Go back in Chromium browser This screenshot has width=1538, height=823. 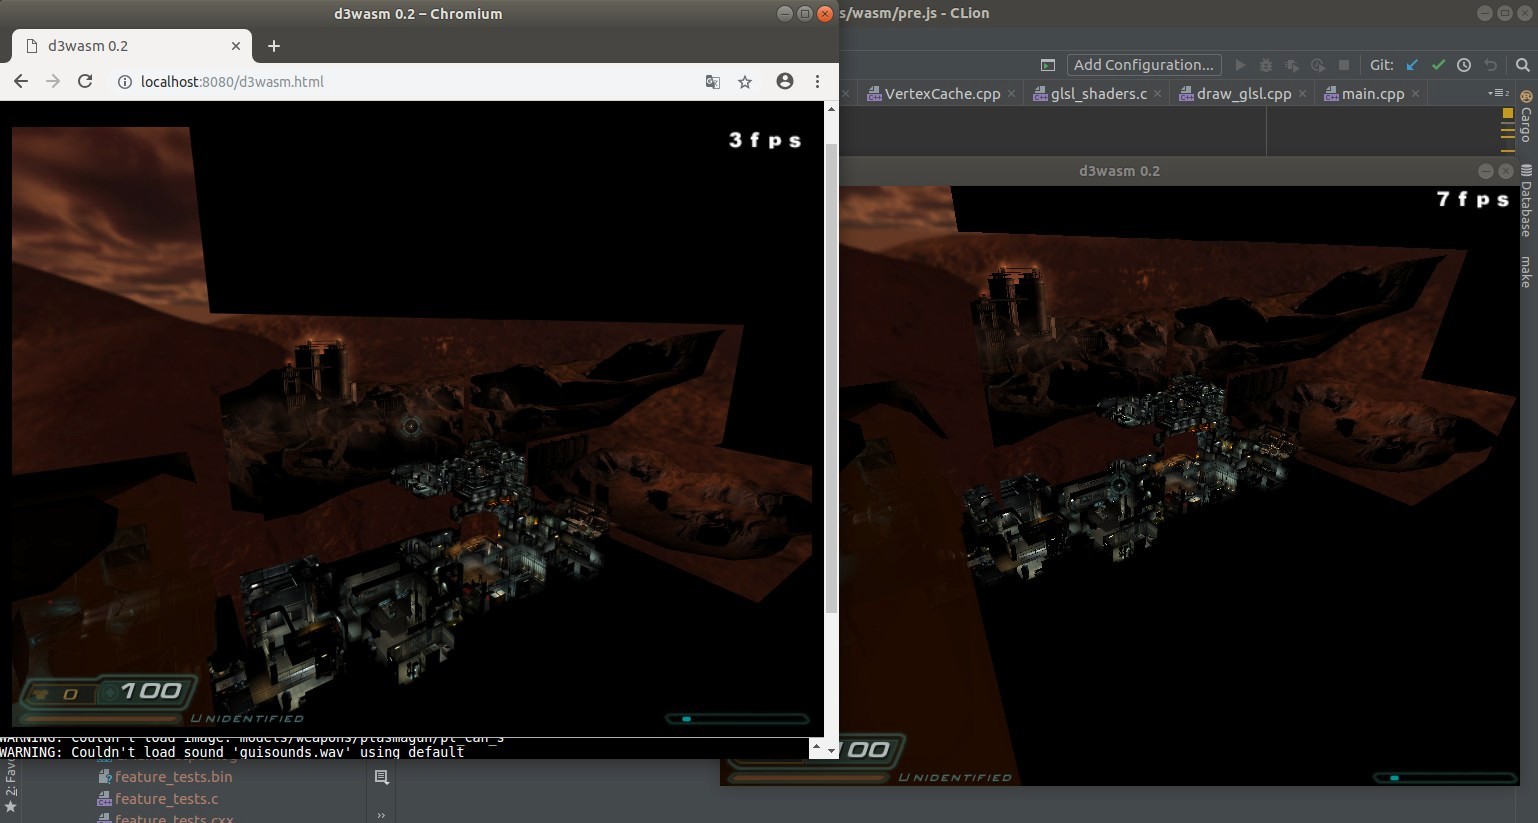point(21,82)
